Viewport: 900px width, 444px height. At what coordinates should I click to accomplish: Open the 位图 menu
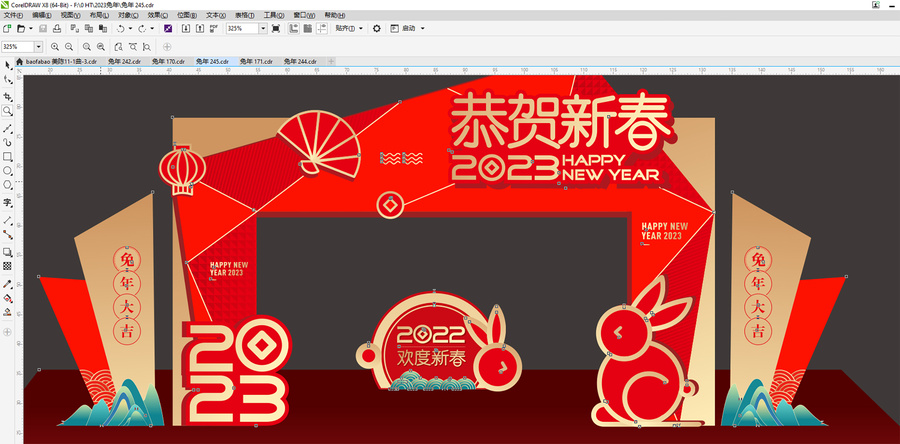[187, 15]
